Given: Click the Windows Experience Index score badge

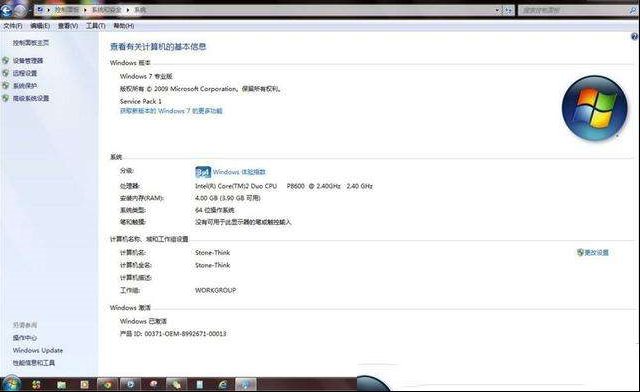Looking at the screenshot, I should click(x=203, y=172).
